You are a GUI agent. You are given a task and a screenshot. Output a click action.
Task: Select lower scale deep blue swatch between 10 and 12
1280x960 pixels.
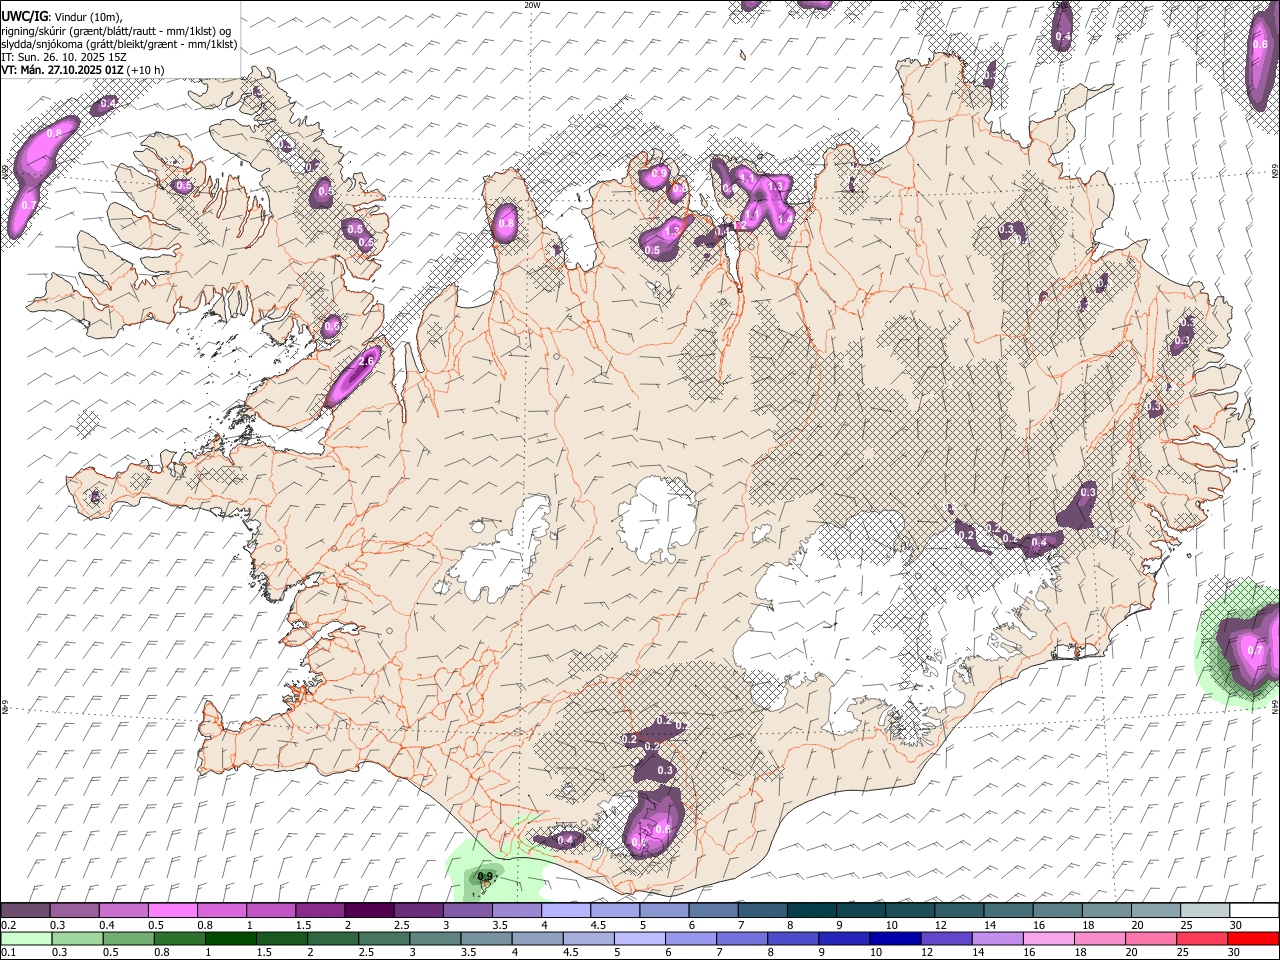[895, 939]
